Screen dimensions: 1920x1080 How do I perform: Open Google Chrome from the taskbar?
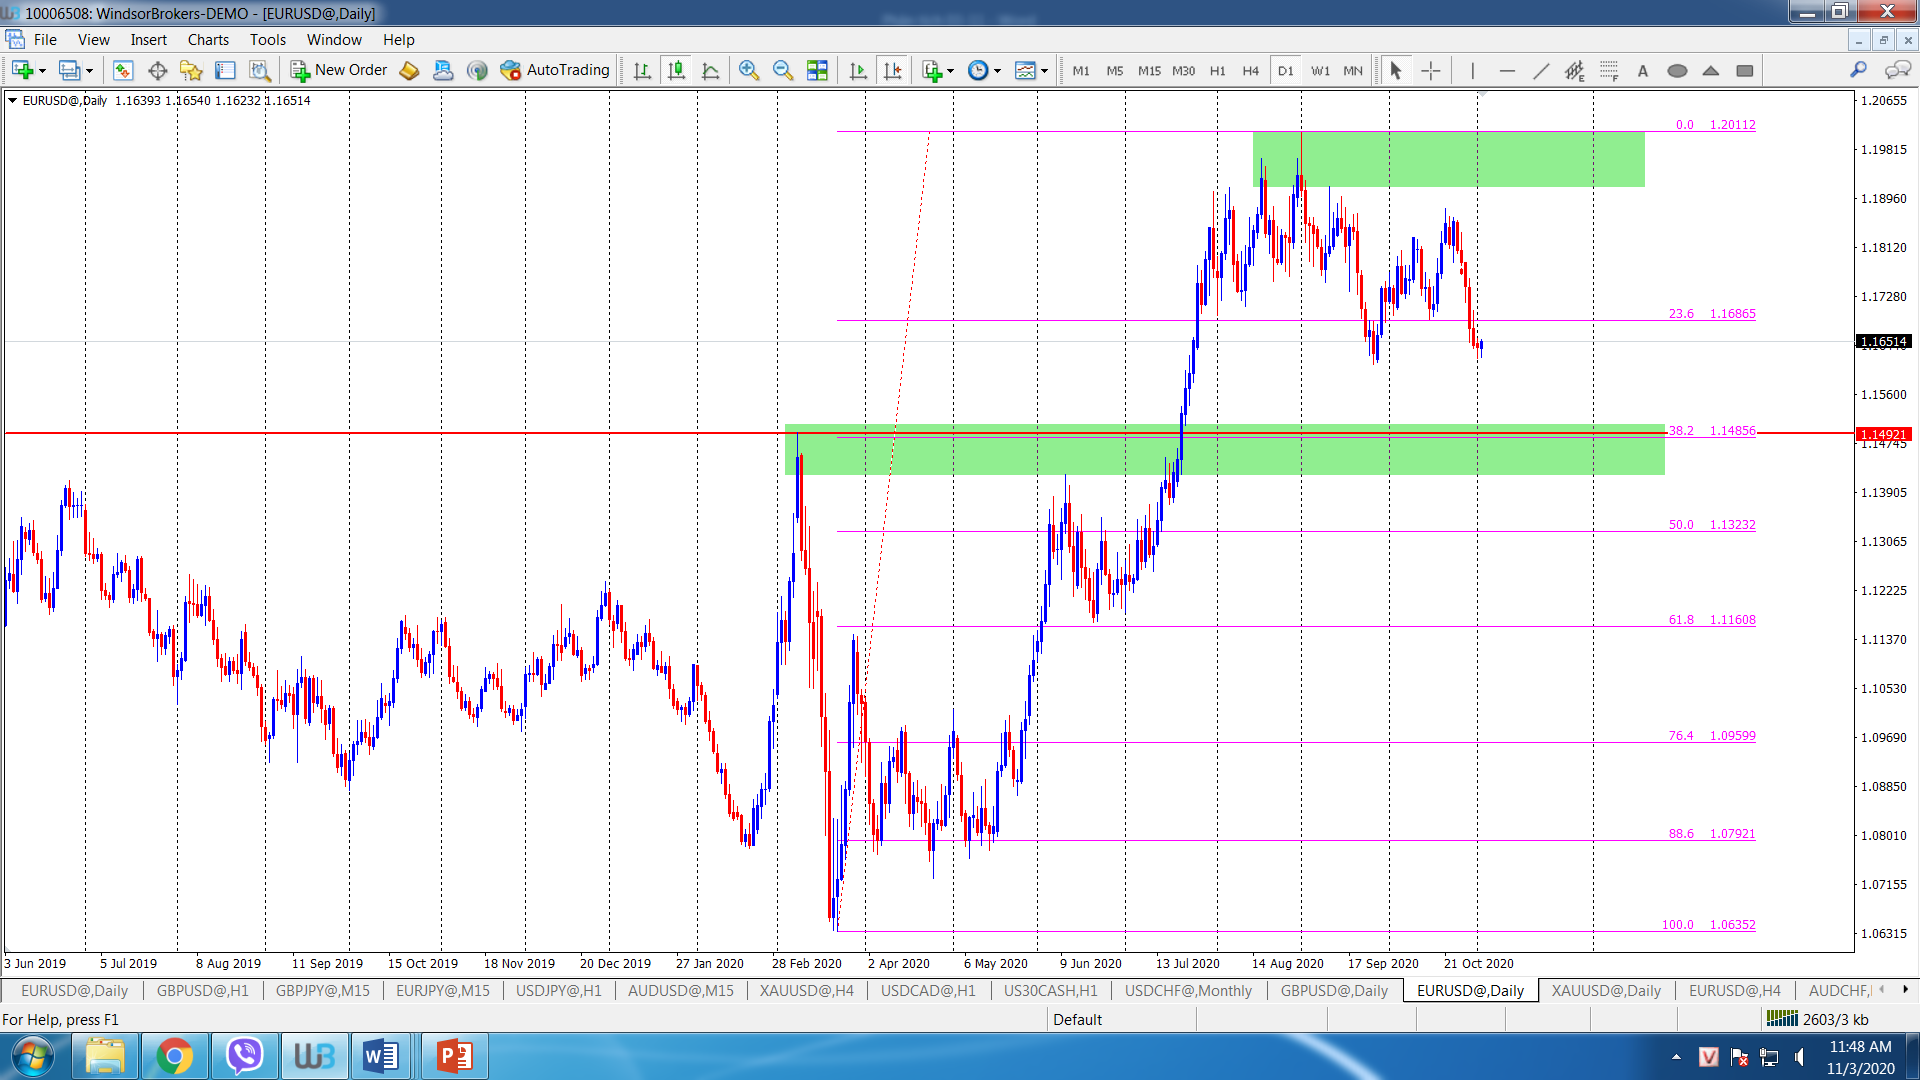point(174,1056)
